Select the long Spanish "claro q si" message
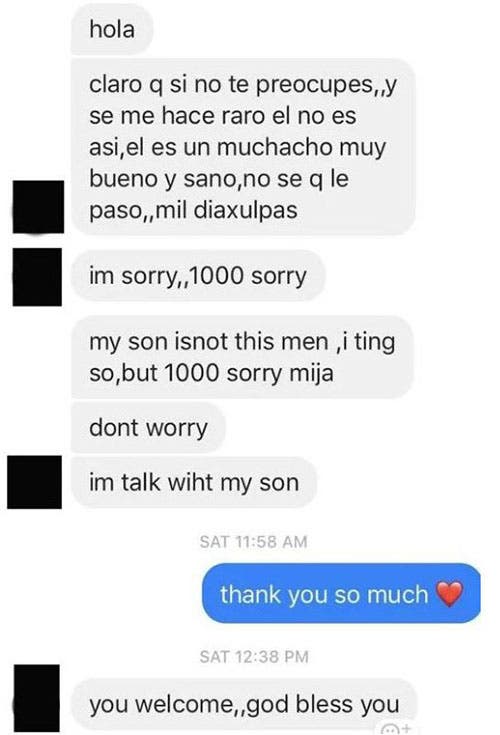500x735 pixels. (243, 147)
